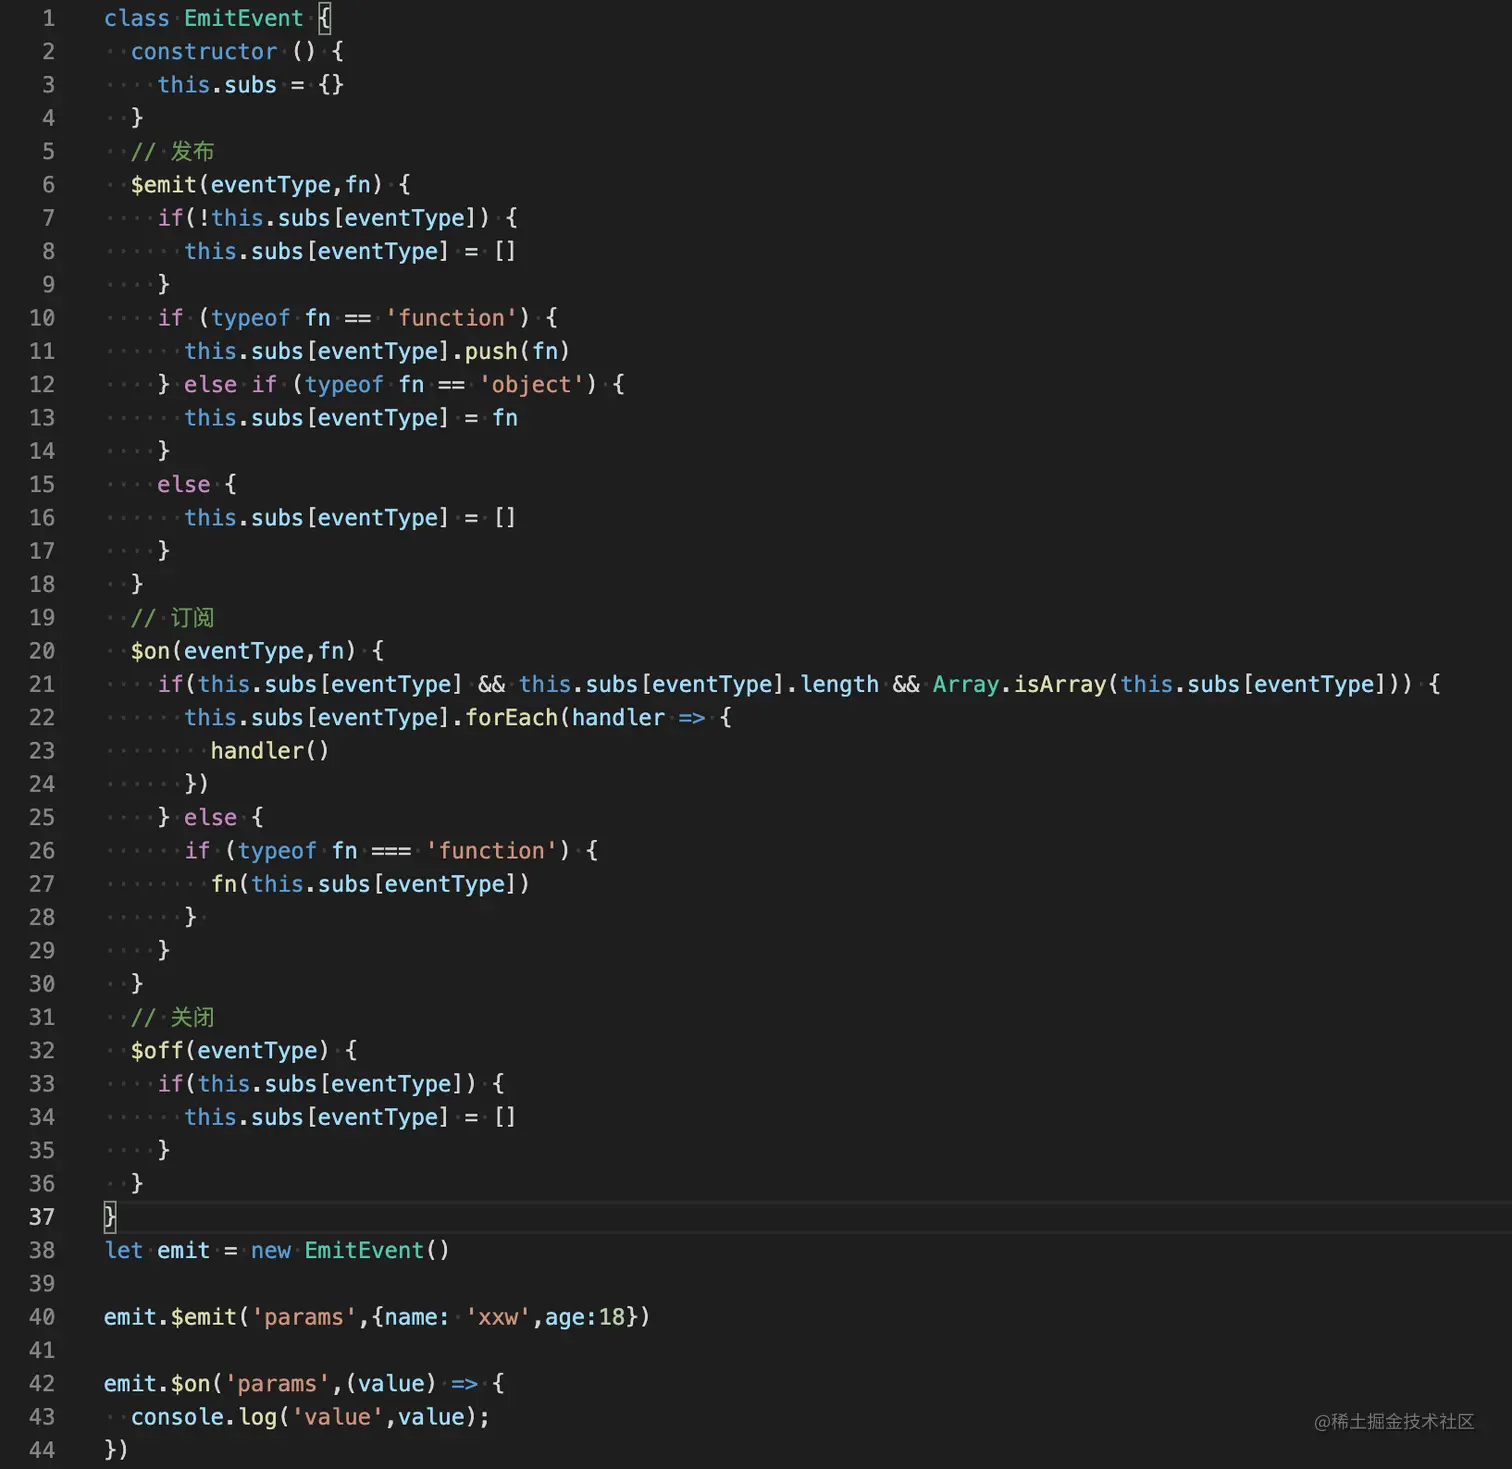Click the 'push' call on line 11
This screenshot has width=1512, height=1469.
coord(491,351)
